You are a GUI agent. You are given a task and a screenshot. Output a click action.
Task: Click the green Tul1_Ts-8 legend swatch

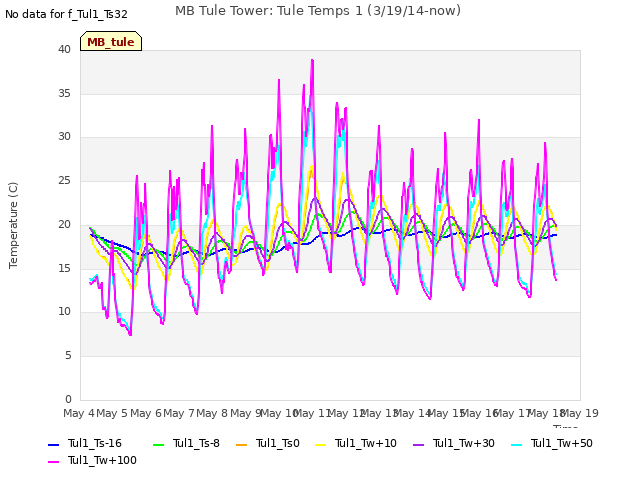point(158,444)
